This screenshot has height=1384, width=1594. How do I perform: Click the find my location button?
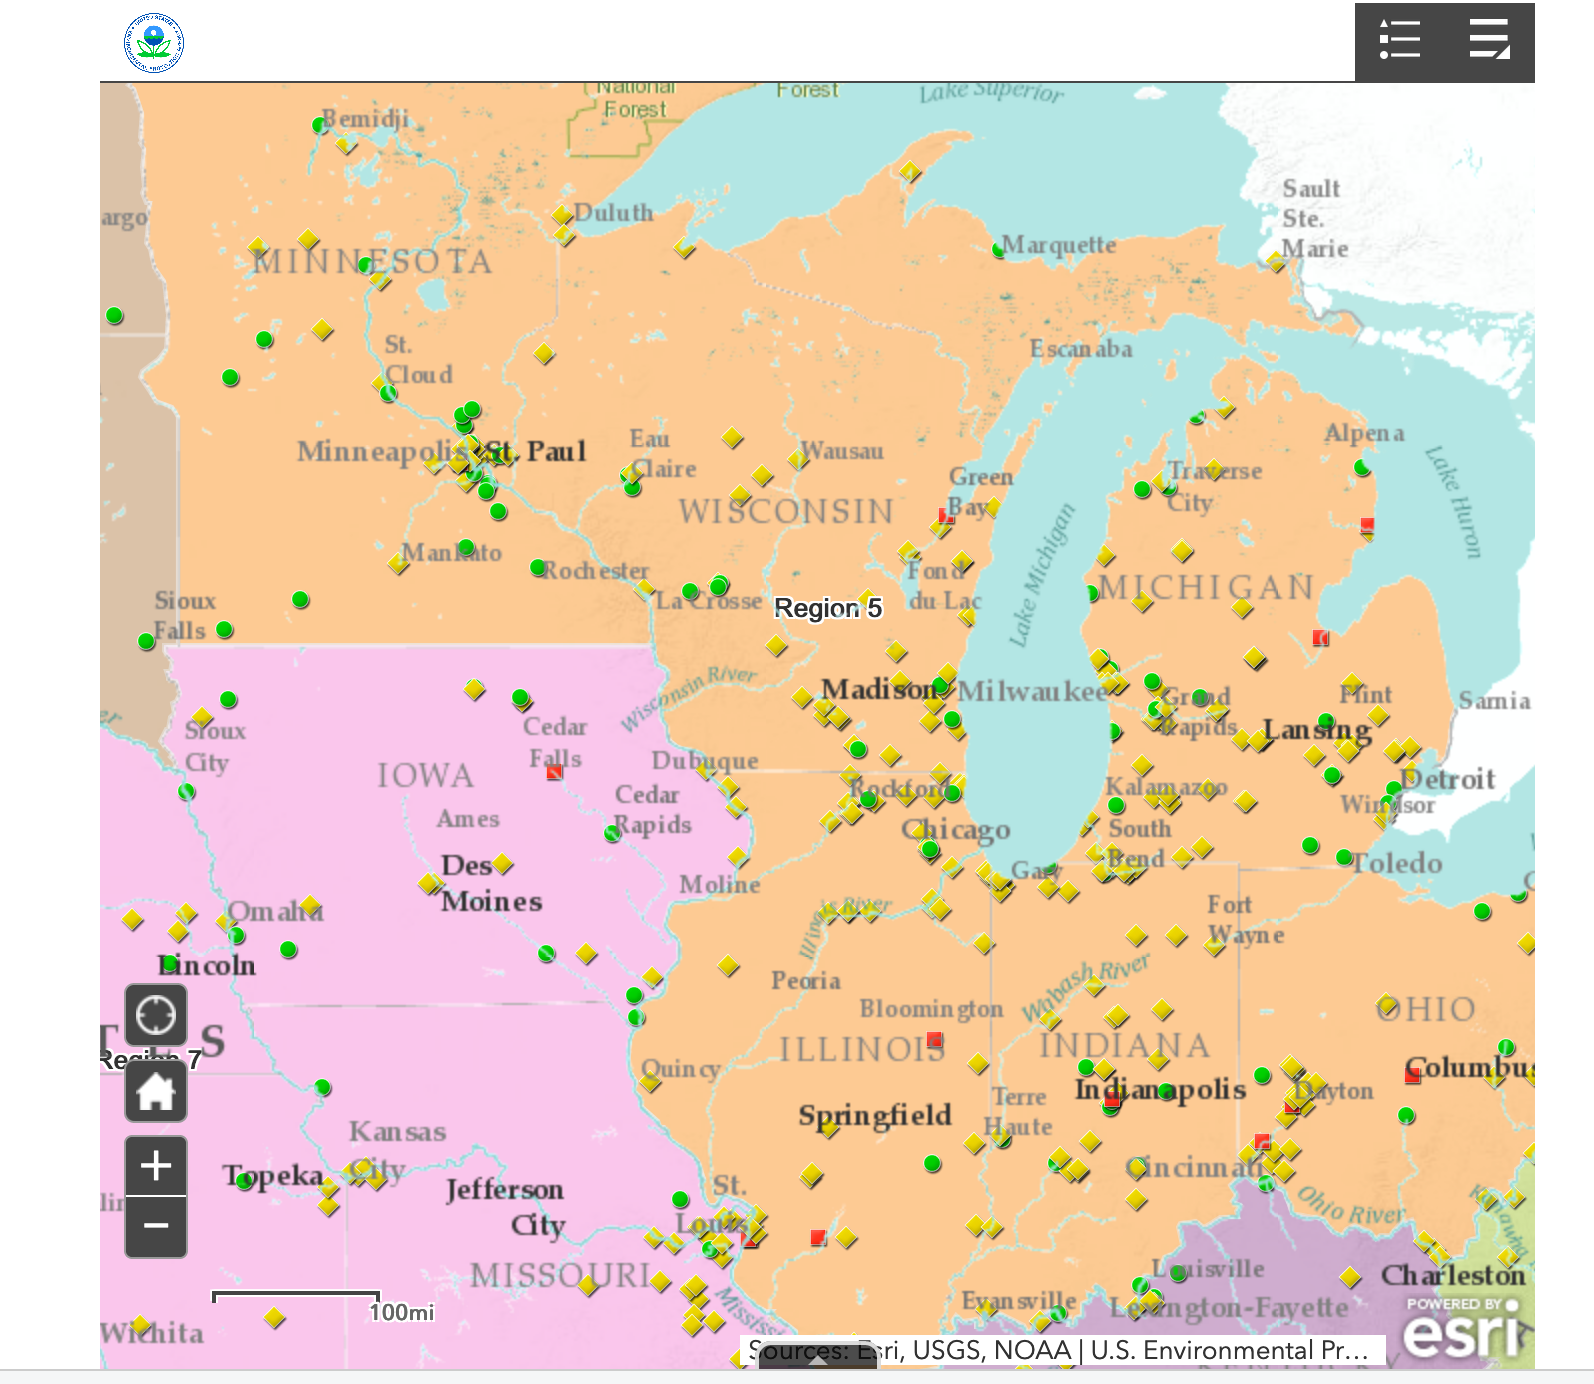coord(156,1015)
